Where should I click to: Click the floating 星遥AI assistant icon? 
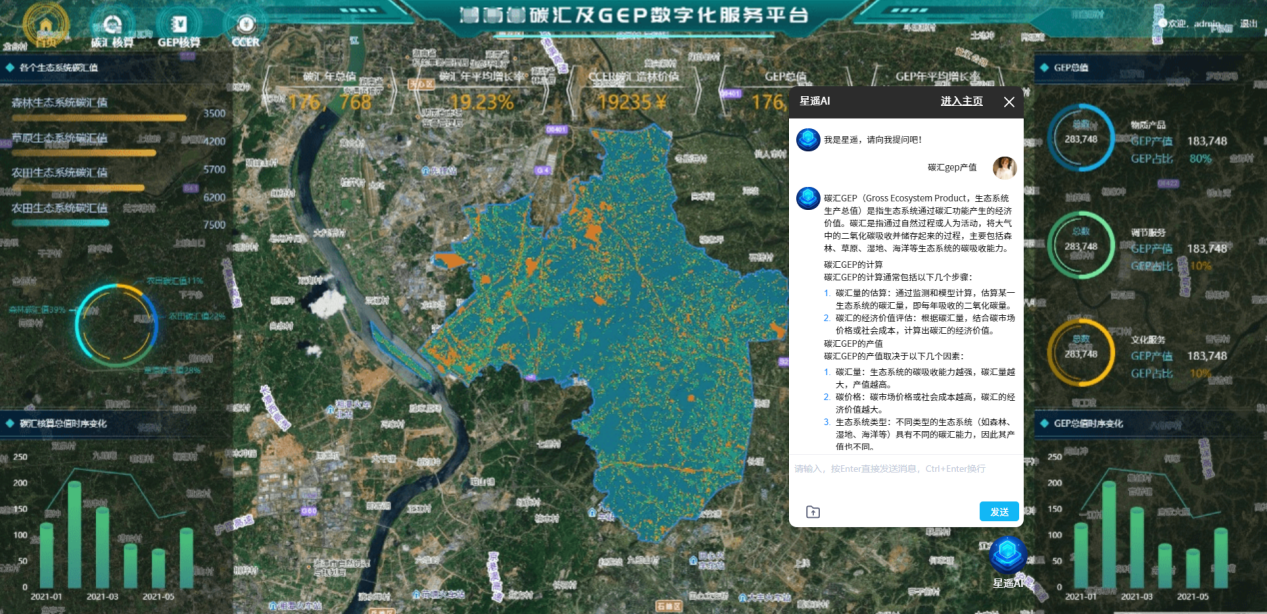coord(1008,556)
